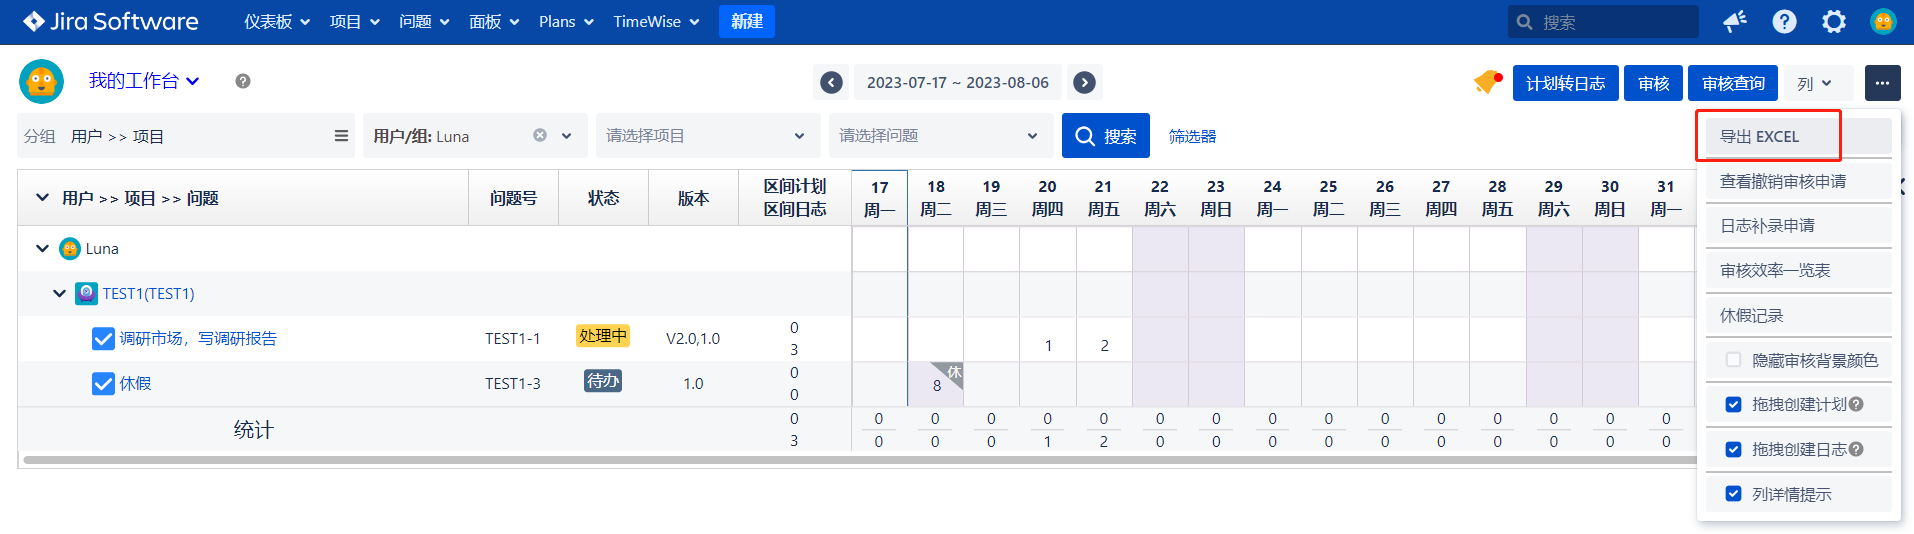Choose 休假记录 menu entry
The width and height of the screenshot is (1914, 534).
click(x=1751, y=316)
